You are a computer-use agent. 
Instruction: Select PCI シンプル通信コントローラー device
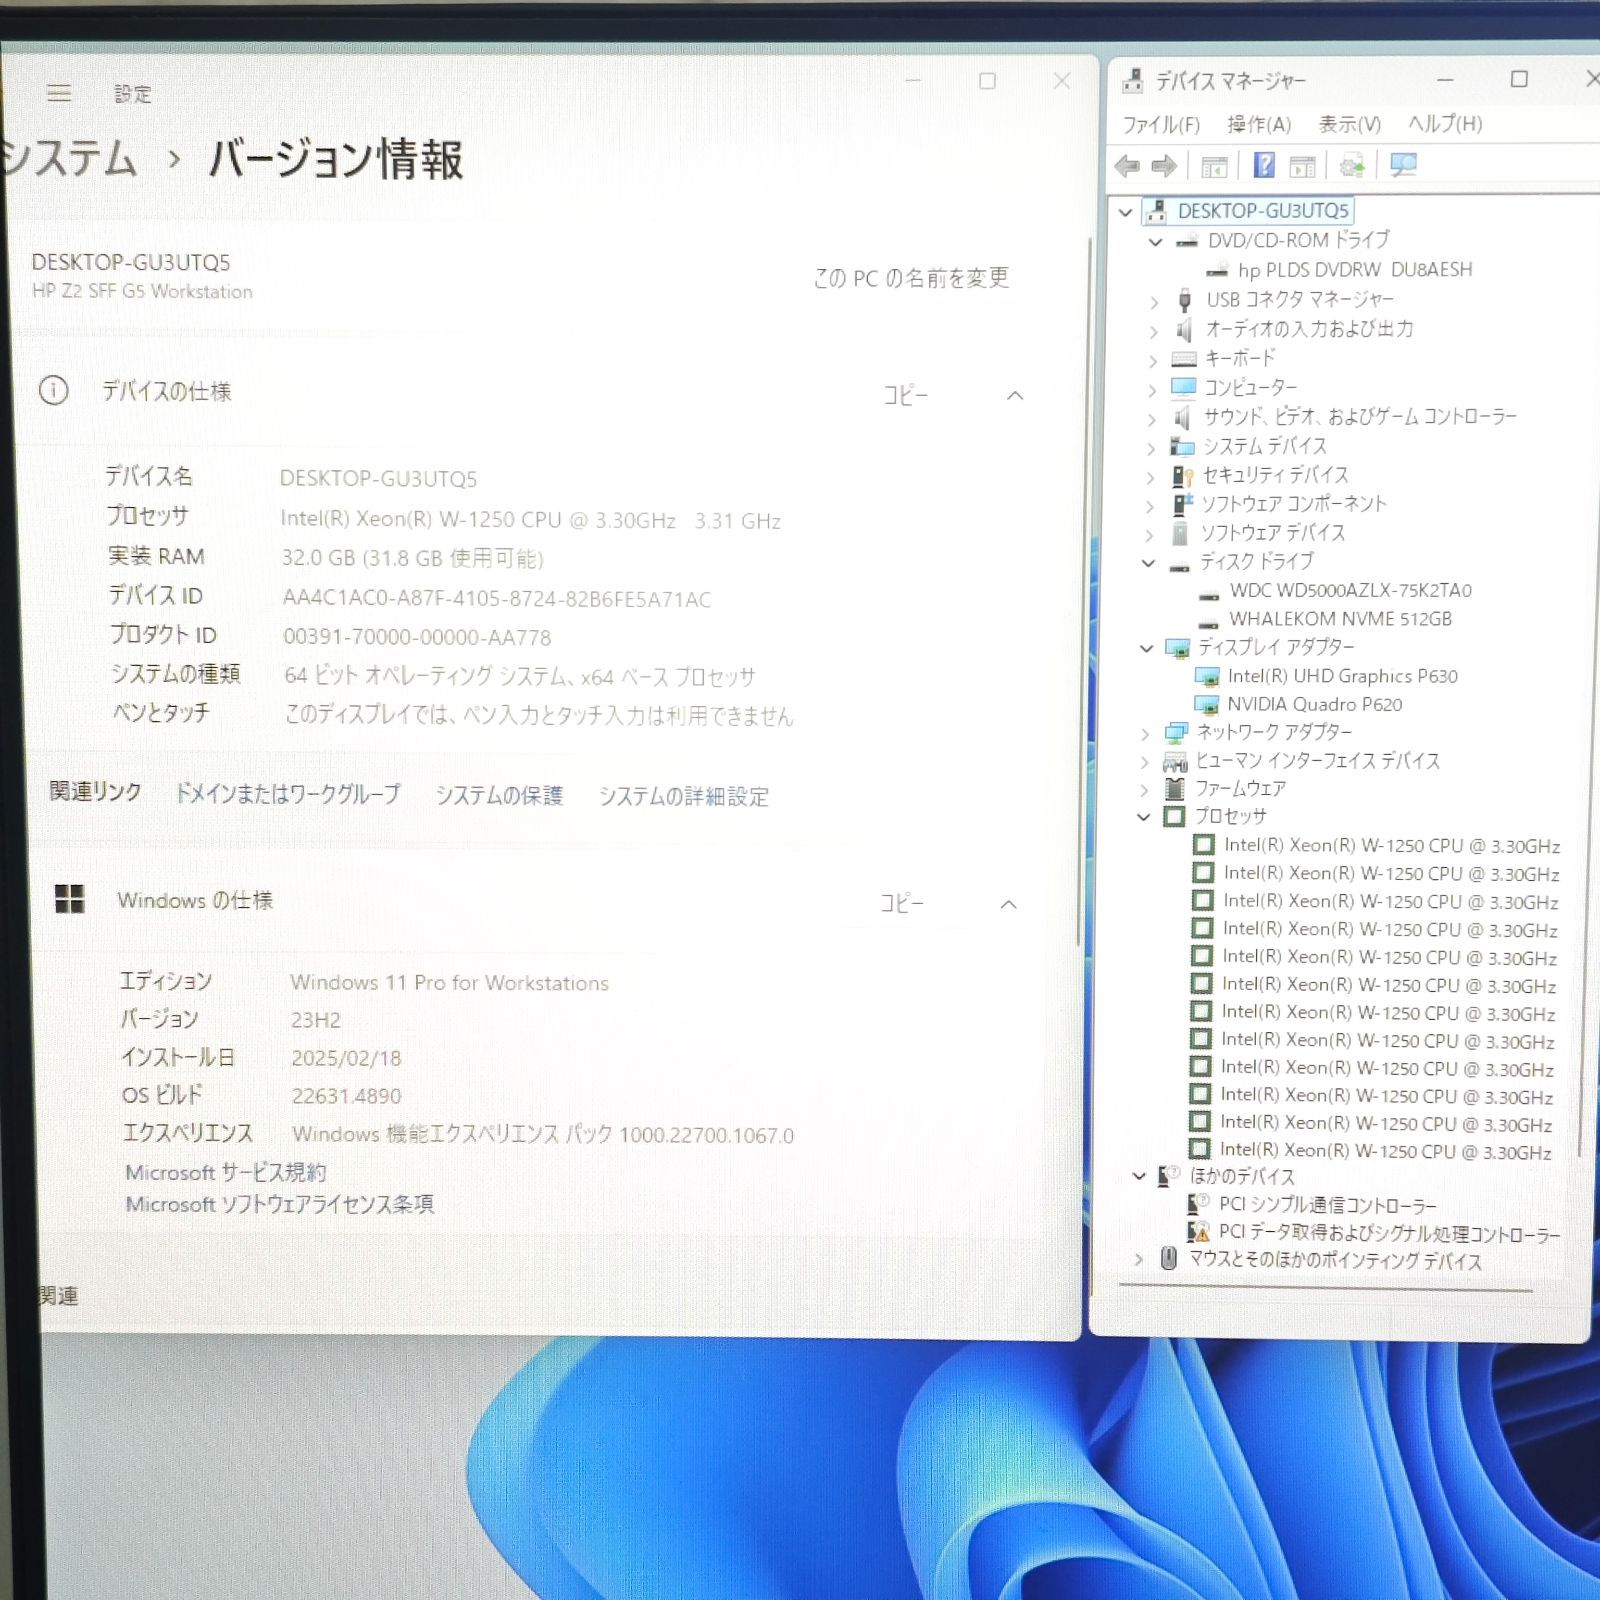pos(1327,1205)
